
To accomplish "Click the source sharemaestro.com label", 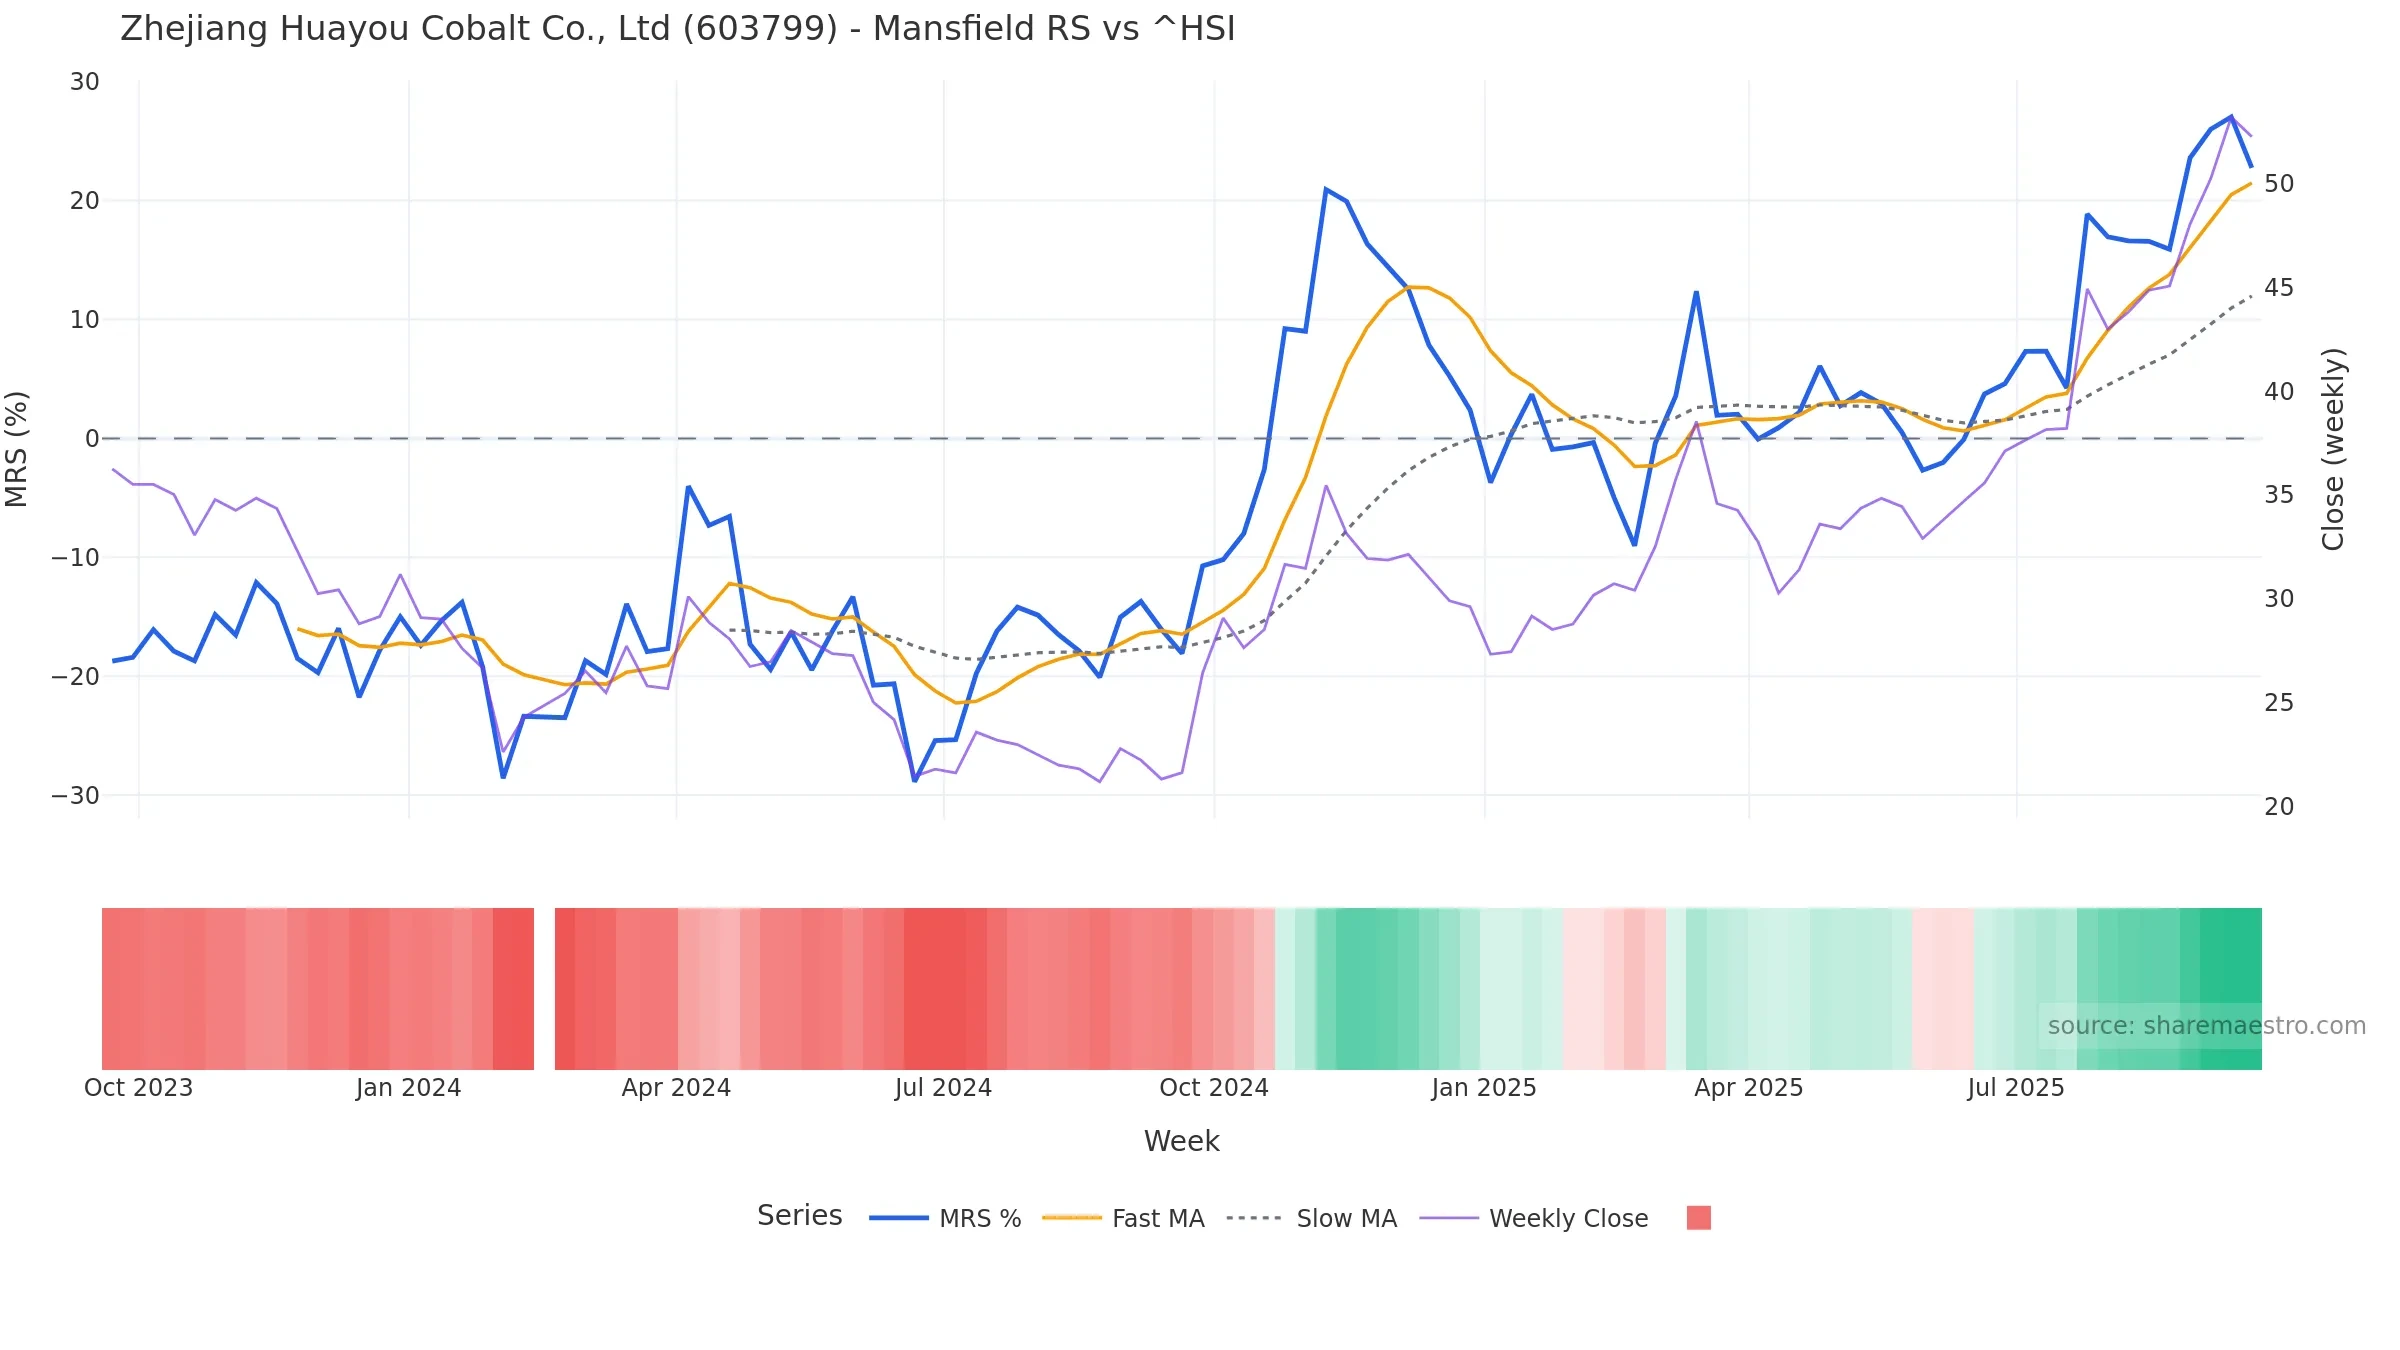I will click(2207, 1026).
